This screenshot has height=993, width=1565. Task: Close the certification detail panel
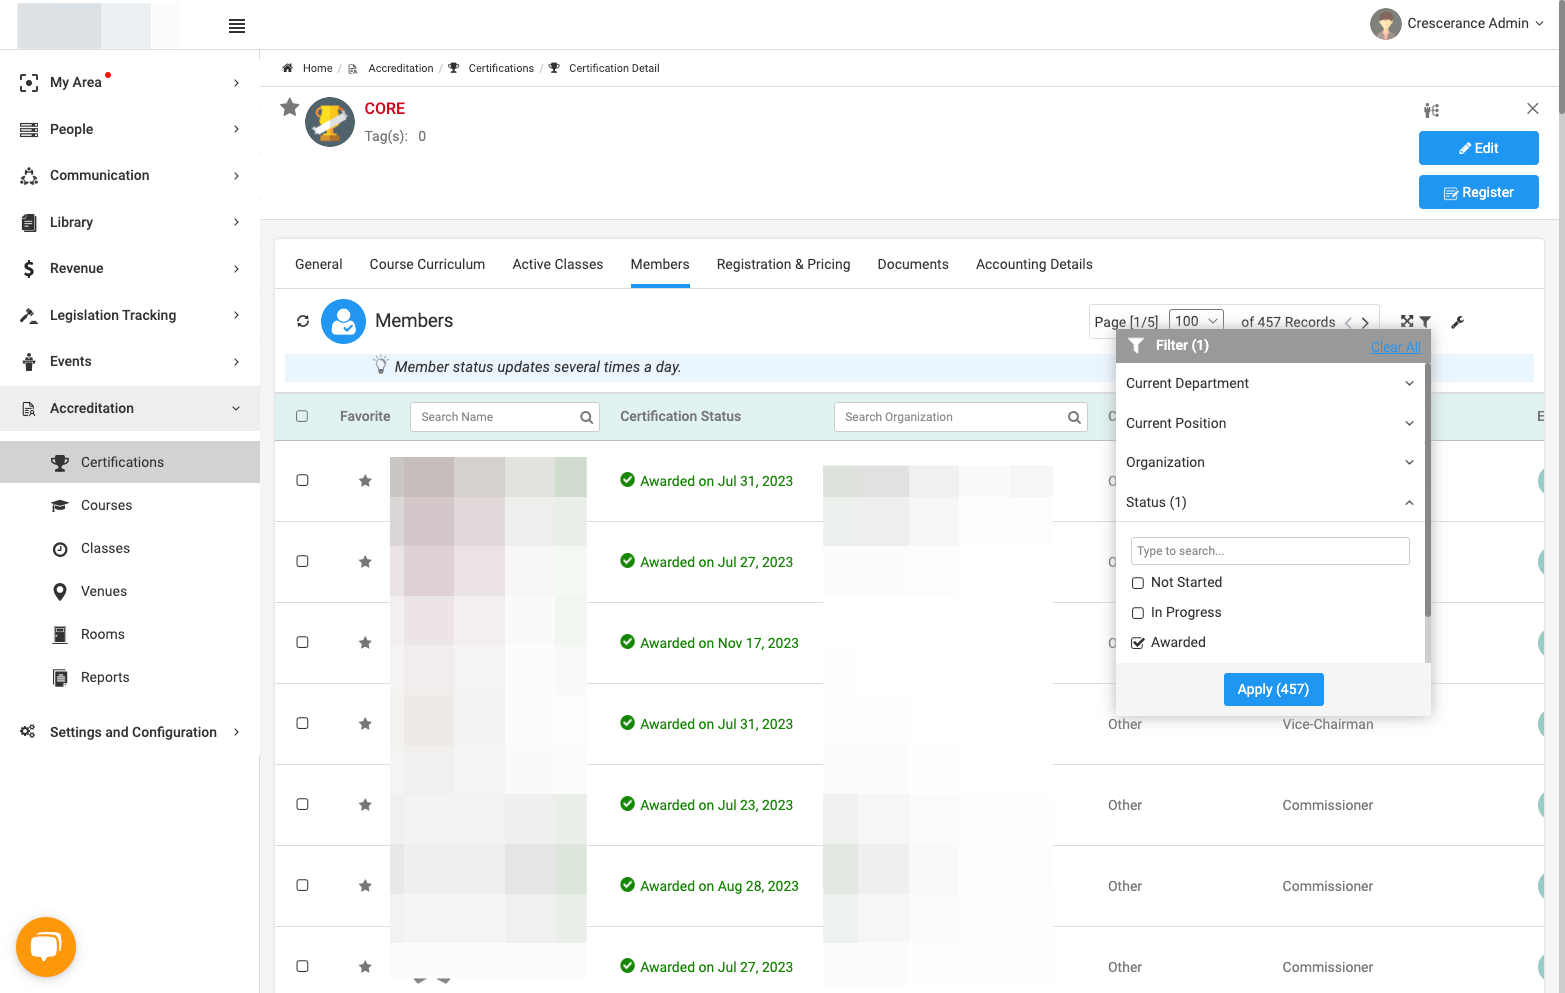coord(1533,108)
